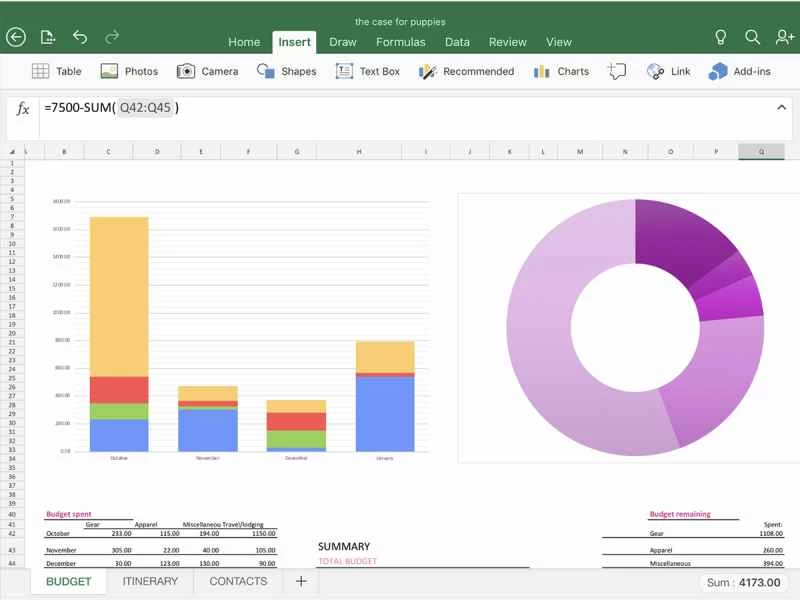The height and width of the screenshot is (600, 800).
Task: Open sharing options via the person icon
Action: pyautogui.click(x=784, y=36)
